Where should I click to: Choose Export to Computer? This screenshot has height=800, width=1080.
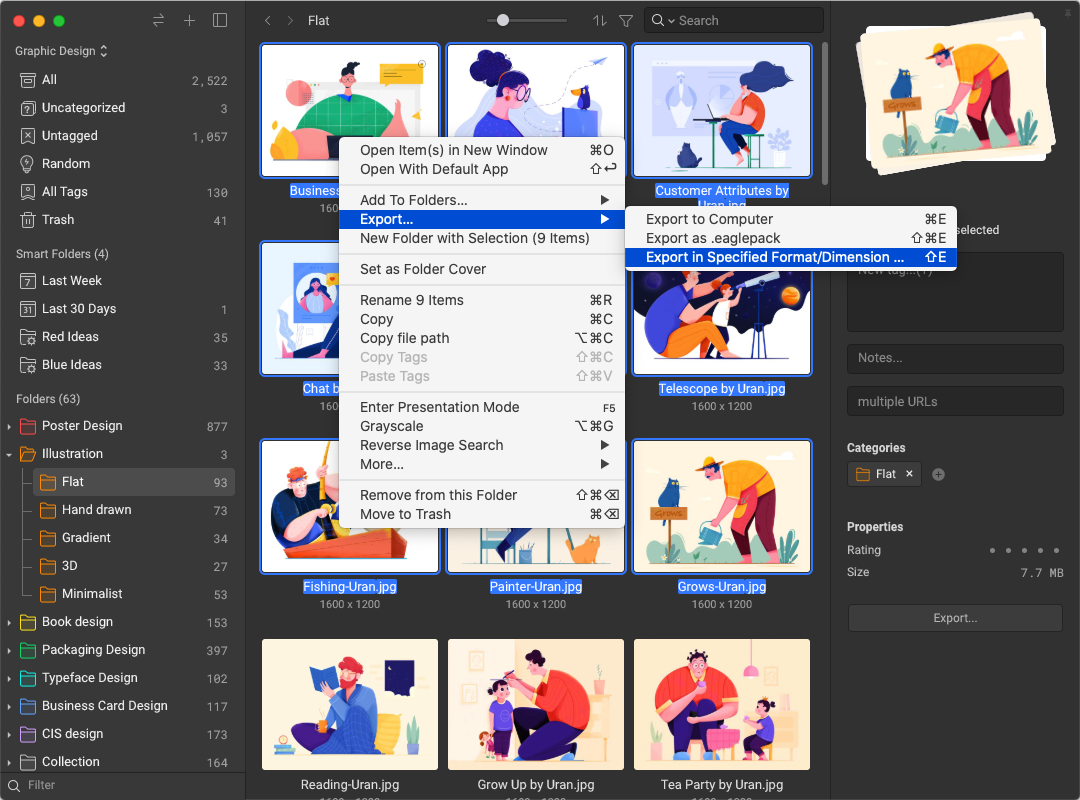(x=790, y=219)
